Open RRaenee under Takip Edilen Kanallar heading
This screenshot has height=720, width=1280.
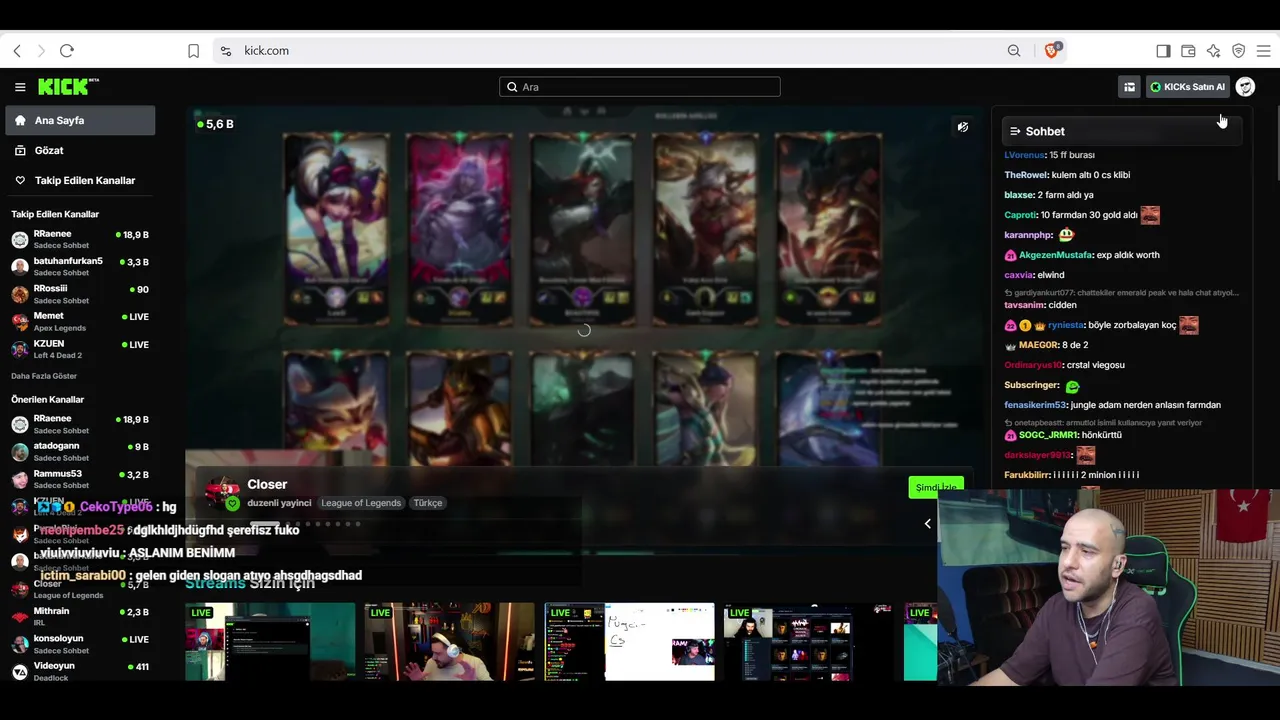80,239
